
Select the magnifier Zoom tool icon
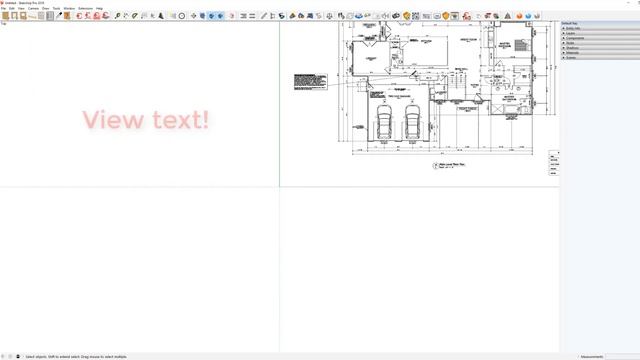coord(118,16)
